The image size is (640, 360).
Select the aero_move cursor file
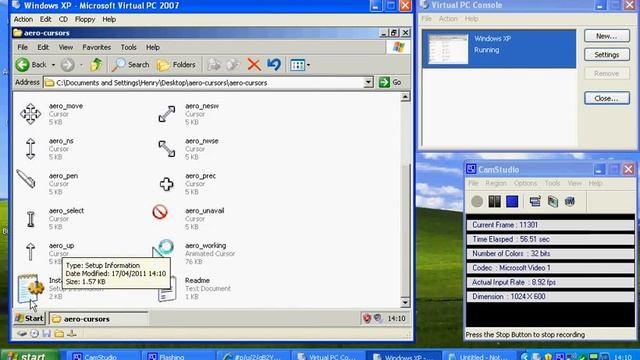(x=50, y=113)
